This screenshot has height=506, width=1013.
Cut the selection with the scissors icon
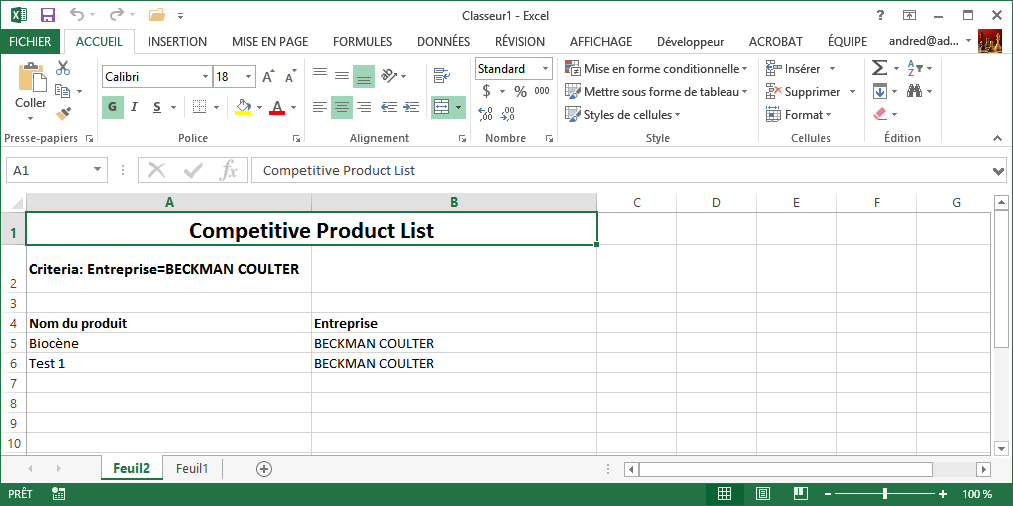(x=63, y=68)
